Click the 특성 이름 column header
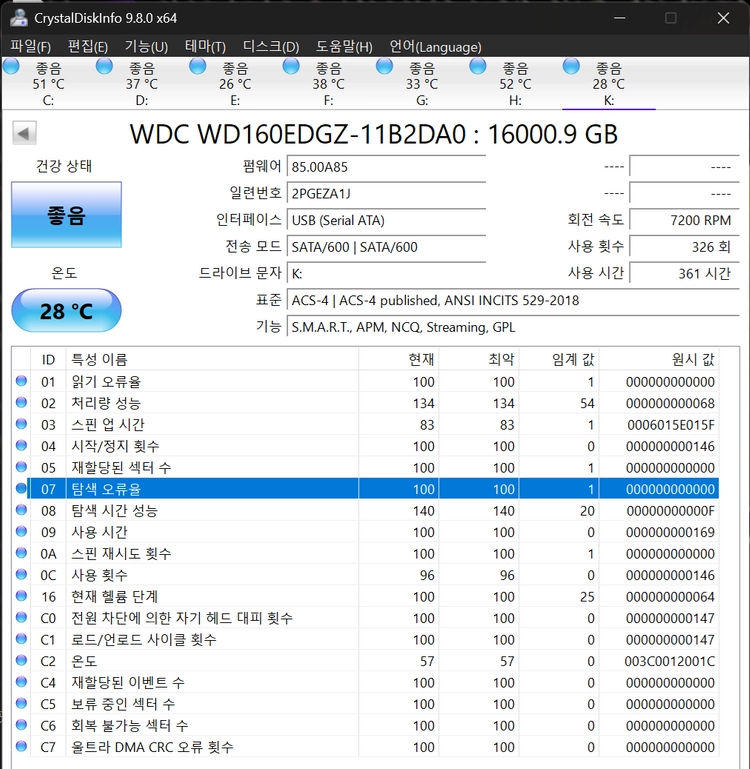 tap(212, 359)
